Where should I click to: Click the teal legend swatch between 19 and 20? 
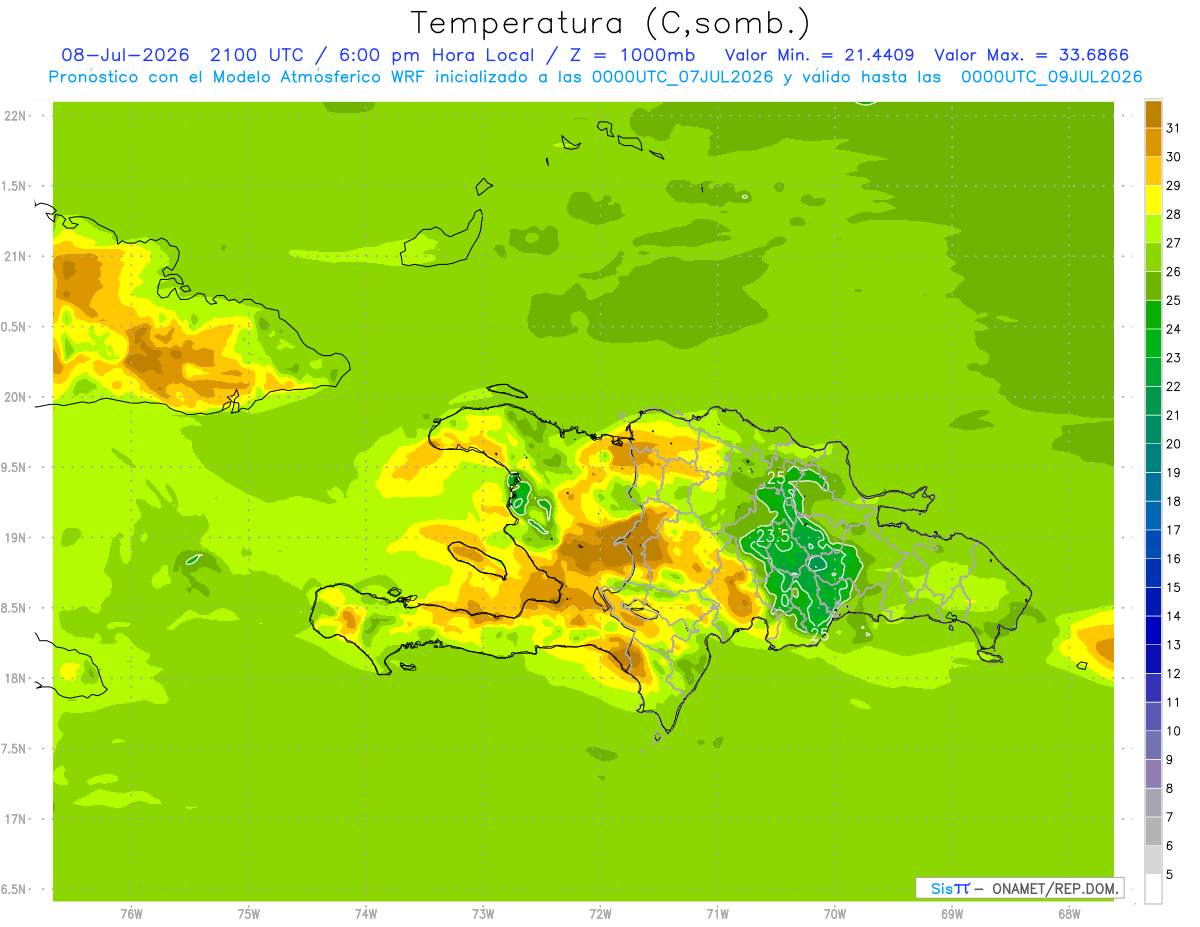(1154, 458)
